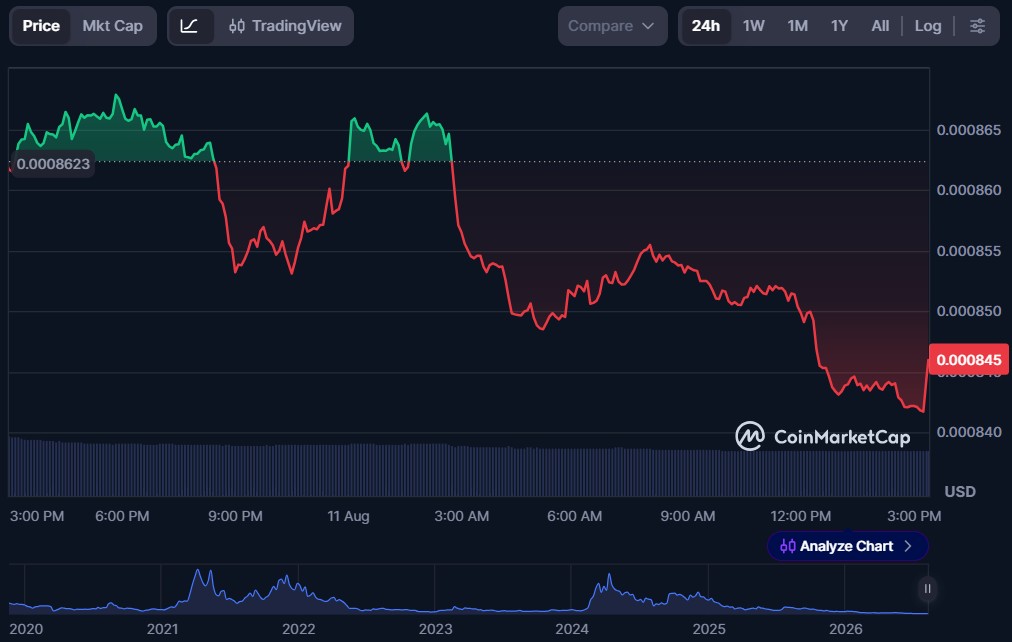Image resolution: width=1012 pixels, height=642 pixels.
Task: Switch to the line chart view icon
Action: click(x=189, y=26)
